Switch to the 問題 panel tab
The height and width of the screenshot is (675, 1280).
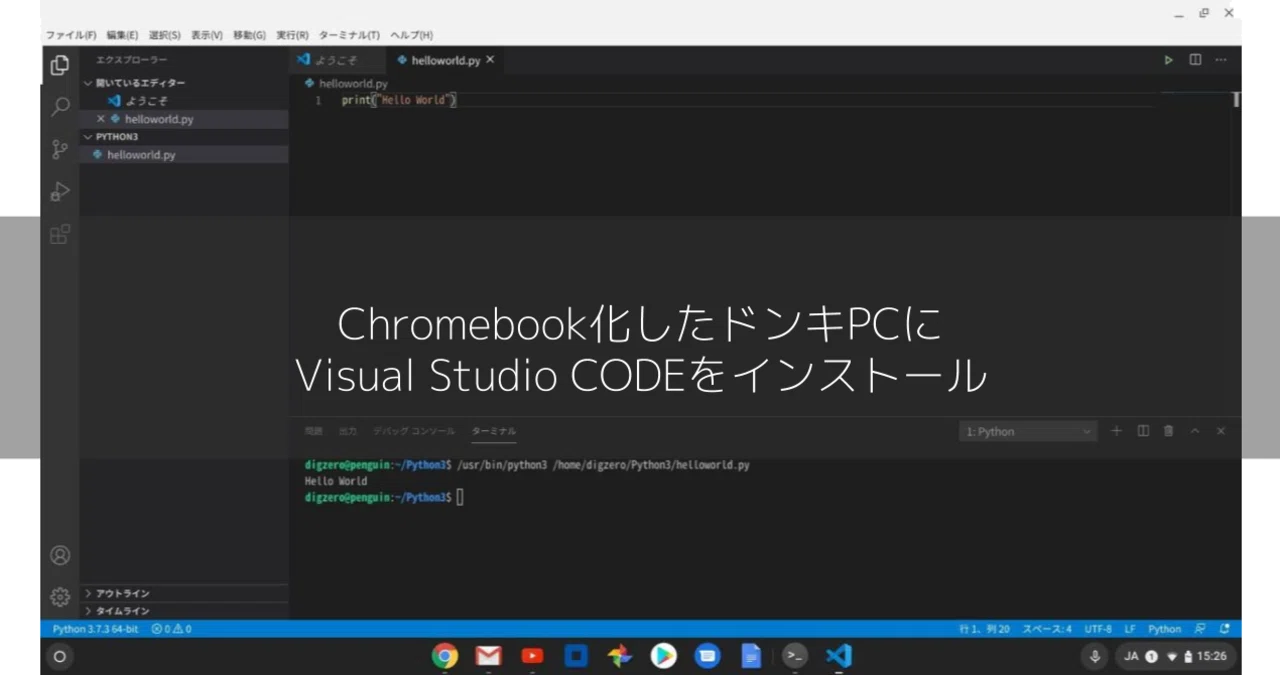click(314, 431)
